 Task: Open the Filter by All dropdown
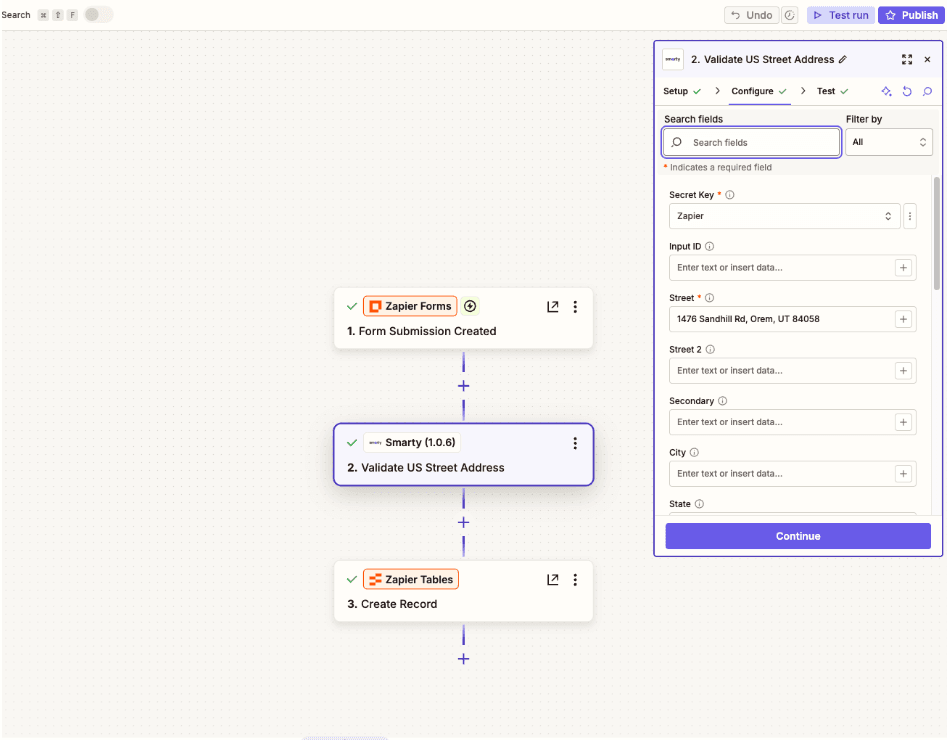(x=888, y=143)
